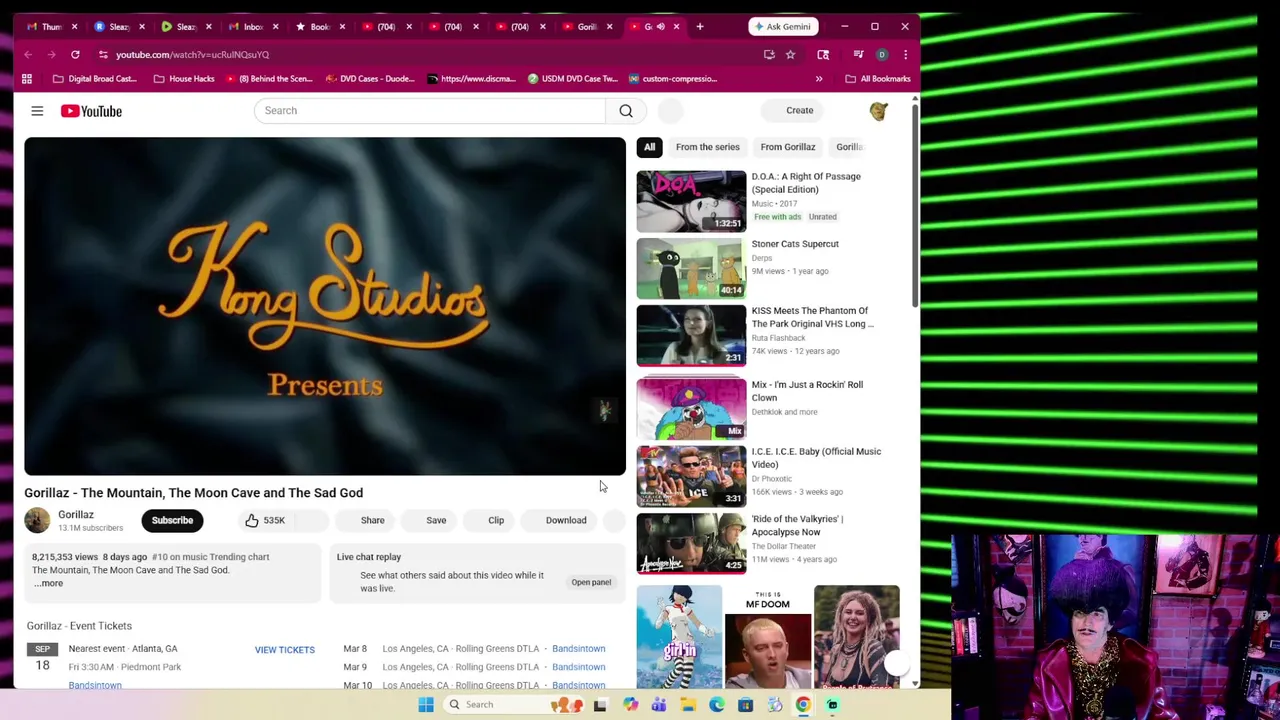Click the Download button
This screenshot has width=1280, height=720.
coord(566,520)
